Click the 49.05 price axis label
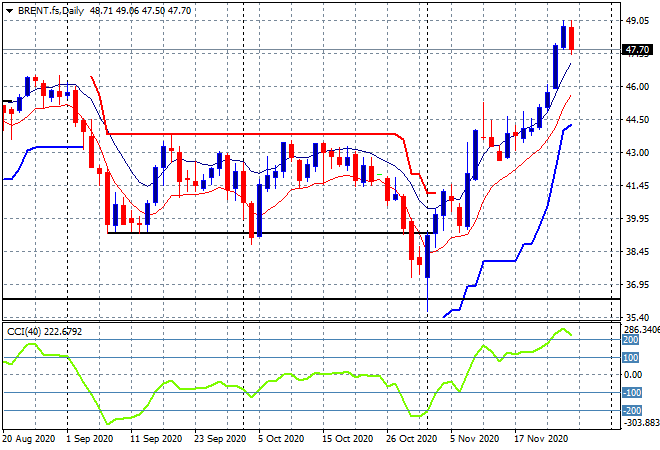The image size is (660, 450). pyautogui.click(x=637, y=21)
